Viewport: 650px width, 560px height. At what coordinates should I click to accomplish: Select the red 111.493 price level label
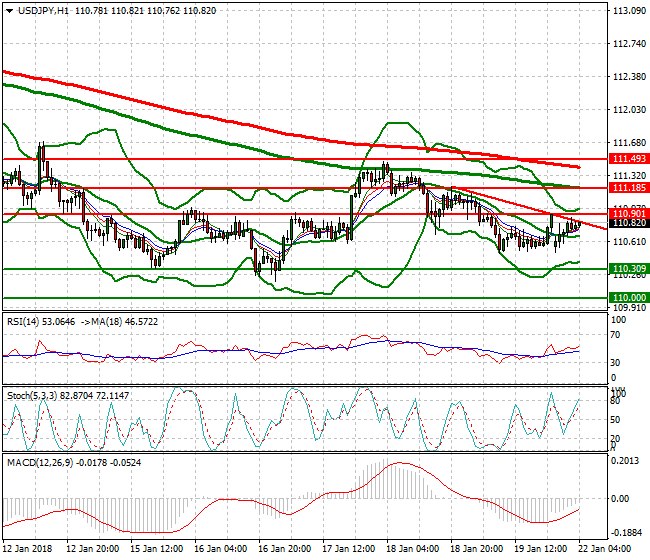(629, 159)
